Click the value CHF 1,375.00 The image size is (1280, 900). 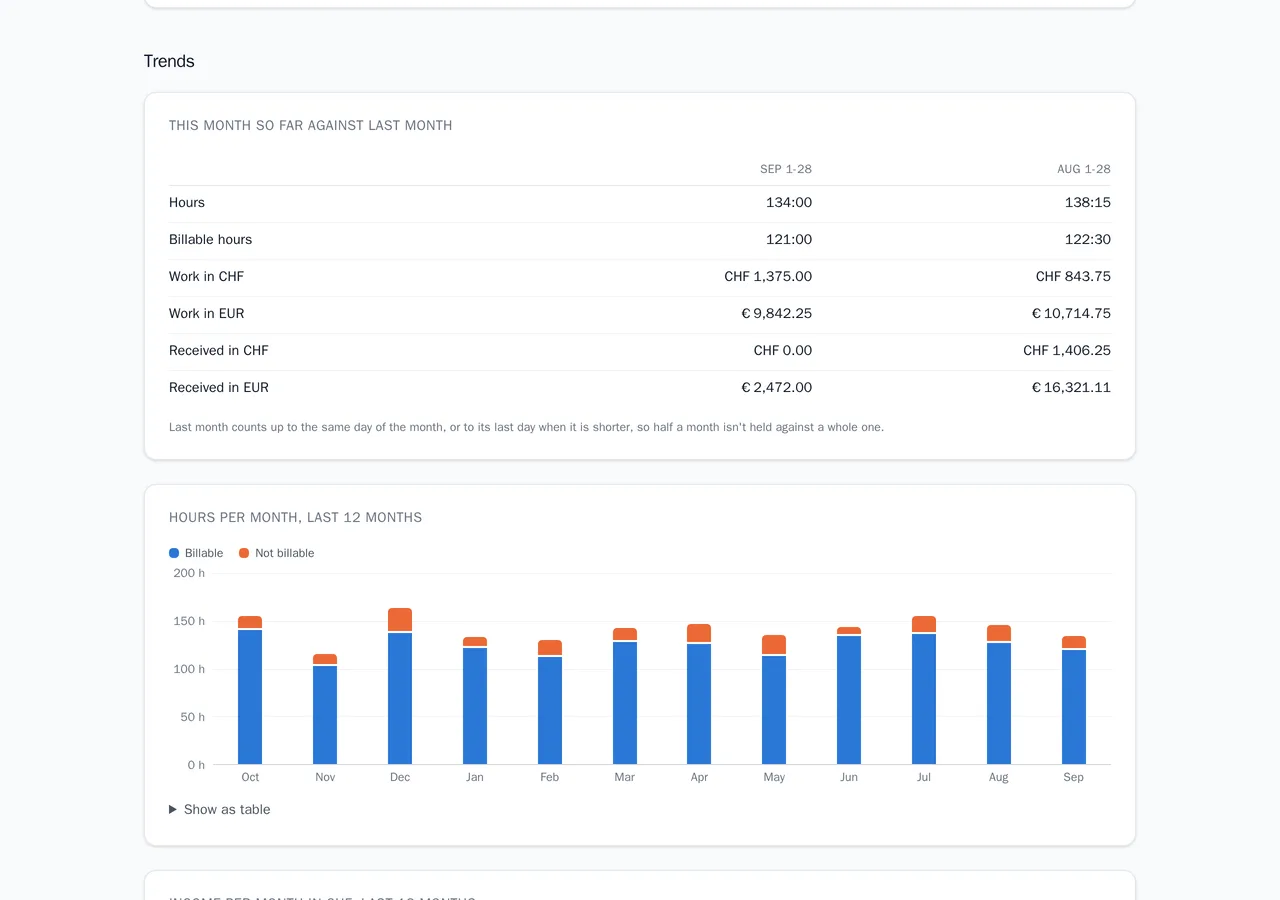[768, 277]
